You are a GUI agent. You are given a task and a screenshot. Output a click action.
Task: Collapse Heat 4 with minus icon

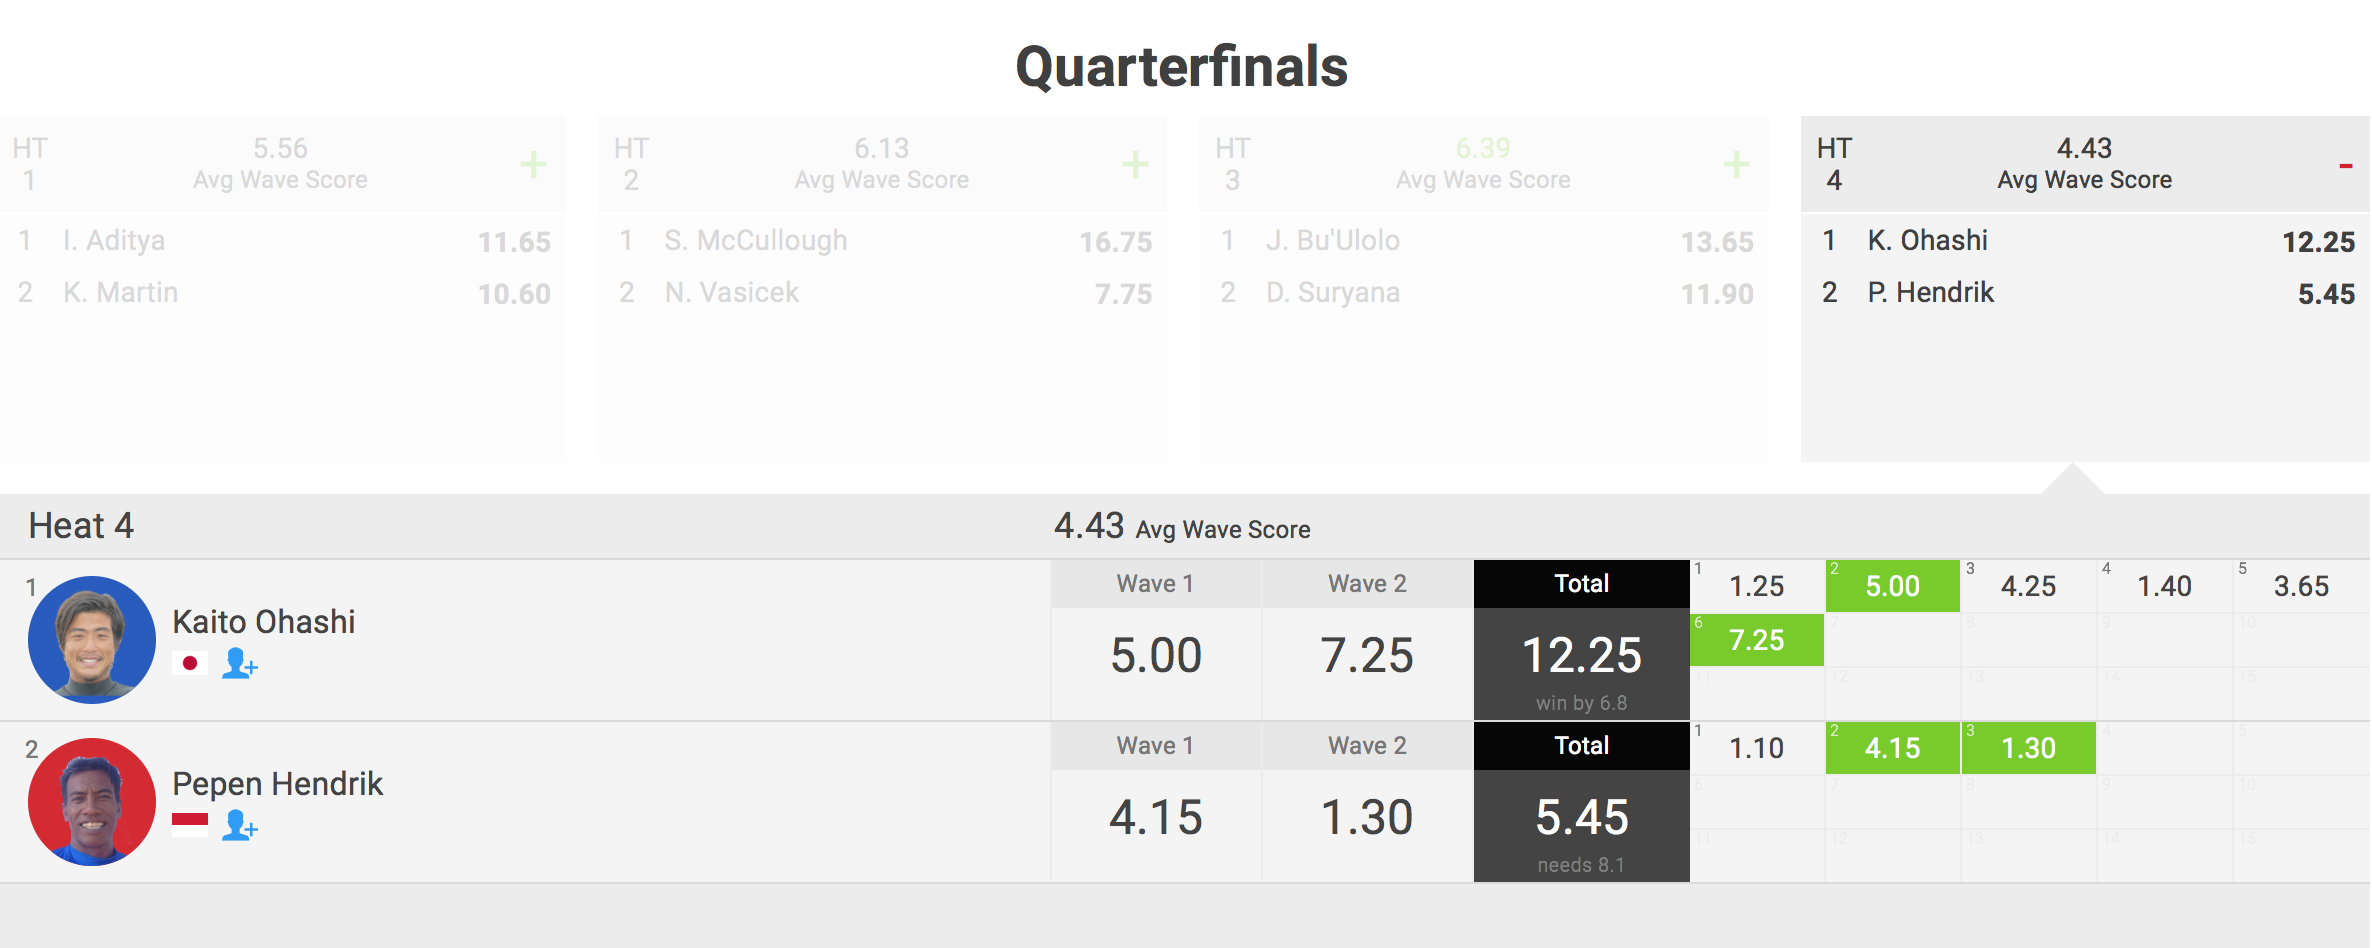(x=2345, y=166)
